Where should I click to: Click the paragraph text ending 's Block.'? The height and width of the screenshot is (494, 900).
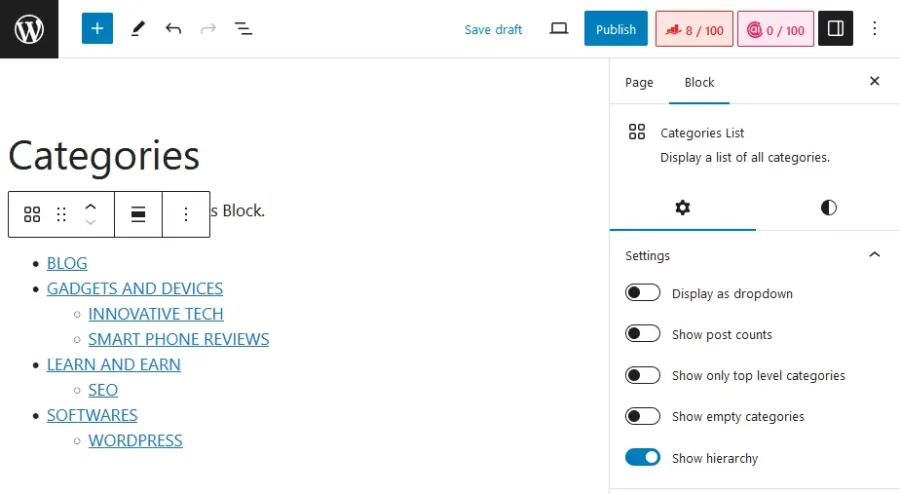[238, 211]
